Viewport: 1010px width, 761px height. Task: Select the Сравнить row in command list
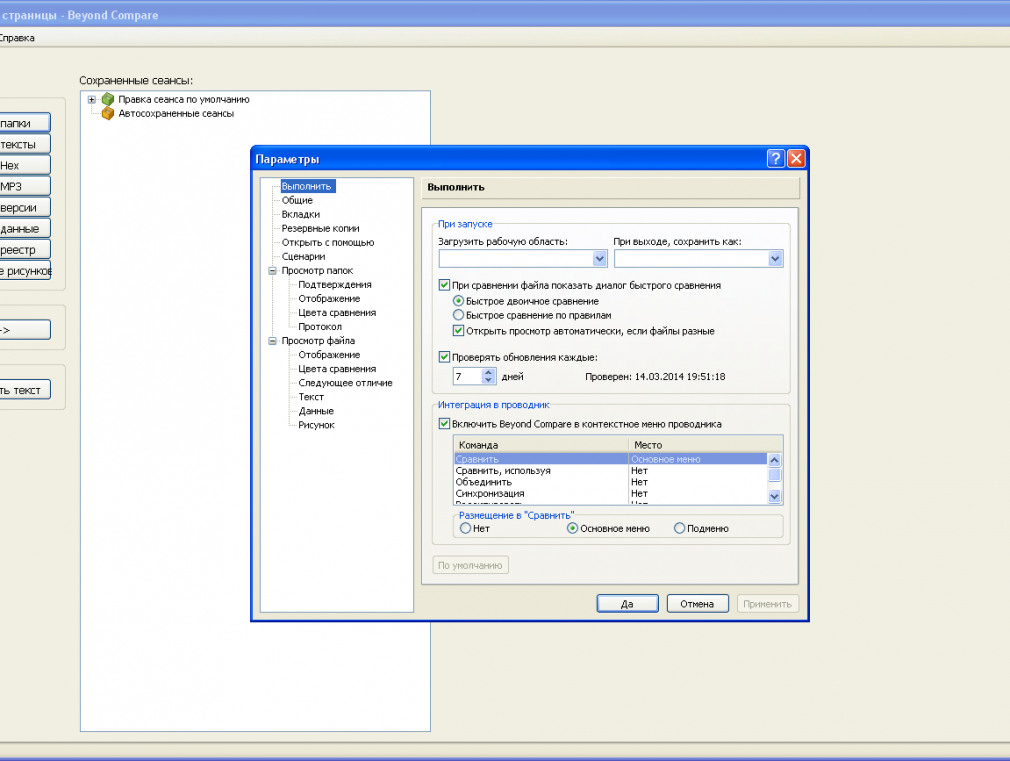pyautogui.click(x=610, y=459)
